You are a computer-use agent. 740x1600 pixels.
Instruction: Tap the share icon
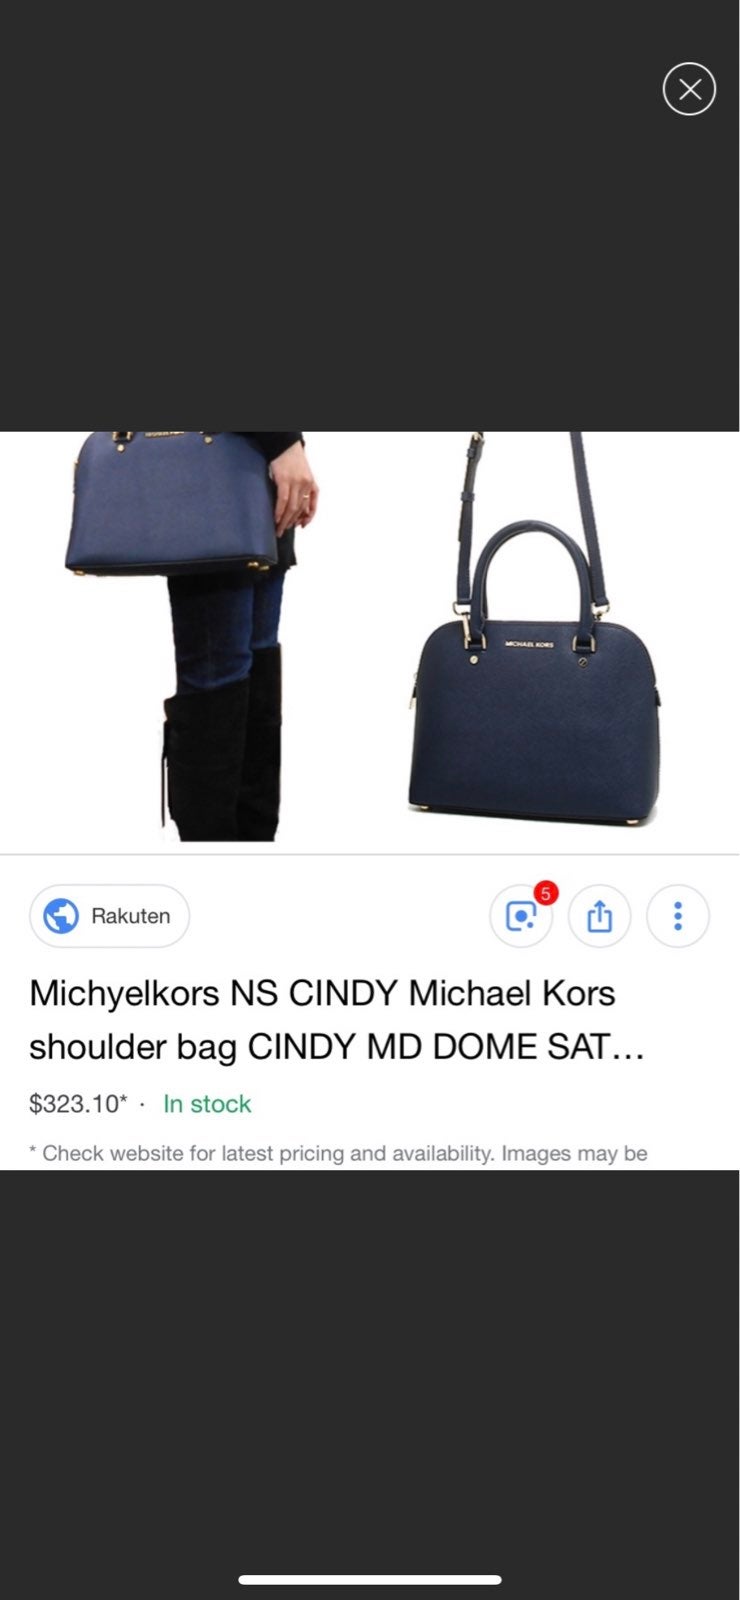click(x=599, y=916)
